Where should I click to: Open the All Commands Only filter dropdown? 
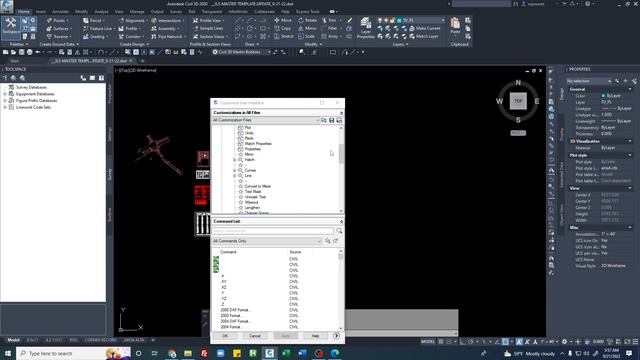coord(267,241)
